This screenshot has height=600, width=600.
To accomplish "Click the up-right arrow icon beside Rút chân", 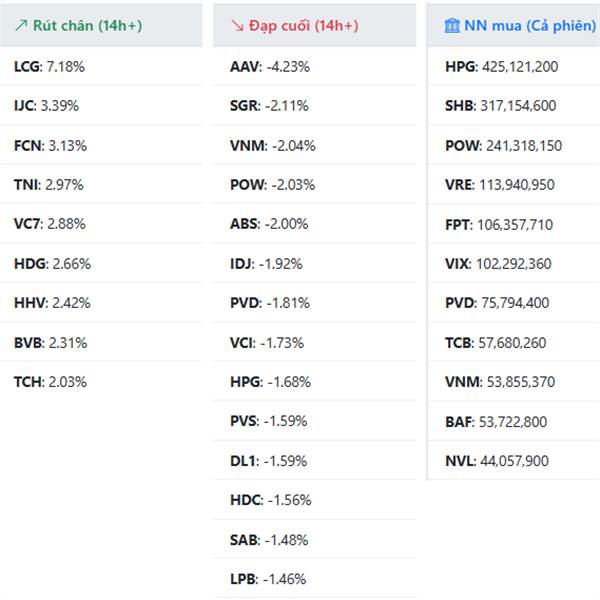I will click(x=20, y=26).
